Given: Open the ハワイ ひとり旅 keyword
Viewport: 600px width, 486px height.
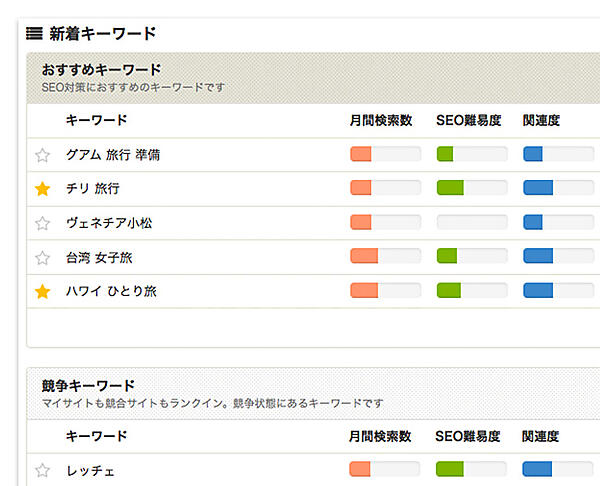Looking at the screenshot, I should point(111,292).
